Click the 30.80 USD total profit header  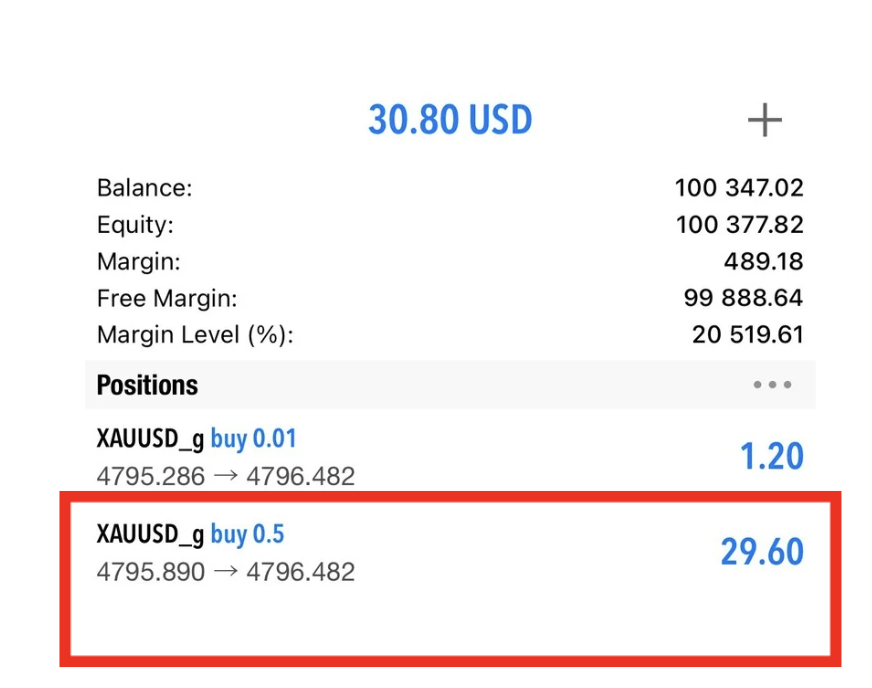pyautogui.click(x=450, y=121)
